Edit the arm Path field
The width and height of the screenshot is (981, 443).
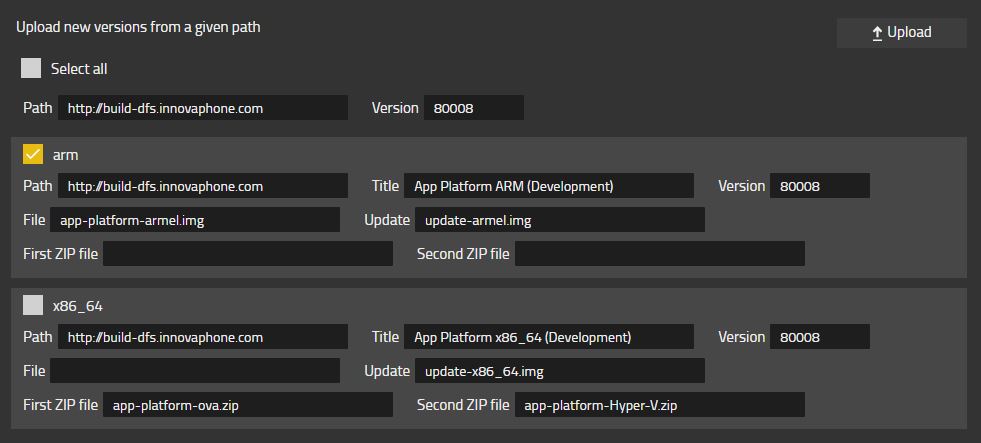(203, 186)
